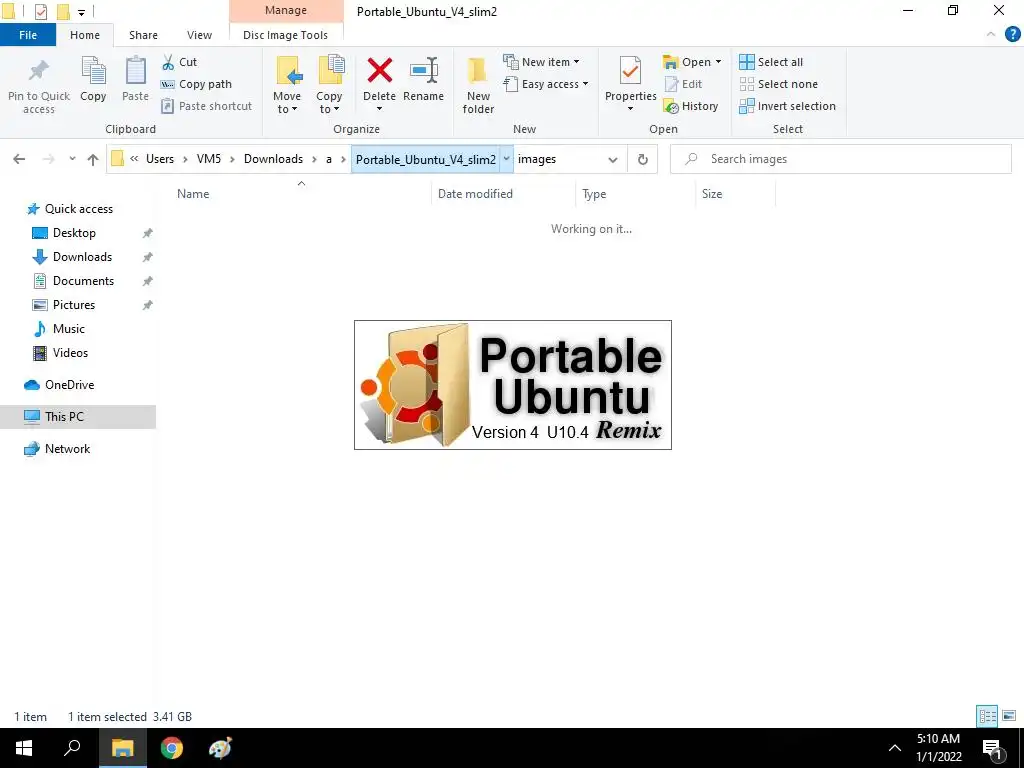Open OneDrive in navigation pane

click(69, 385)
